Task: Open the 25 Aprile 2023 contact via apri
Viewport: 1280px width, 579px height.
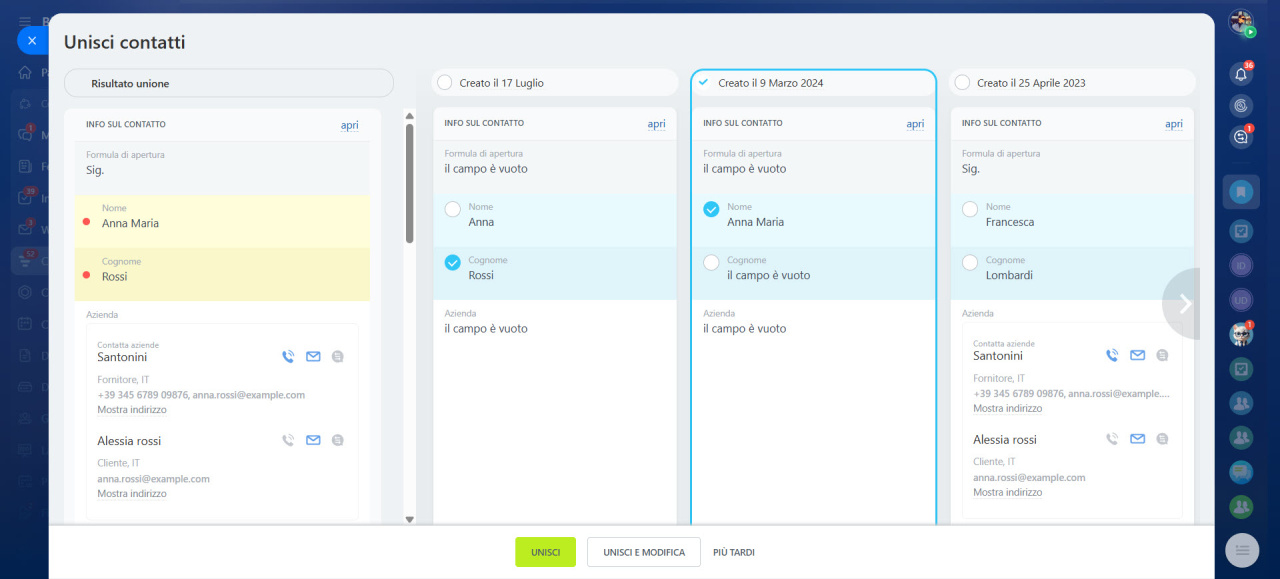Action: click(1174, 124)
